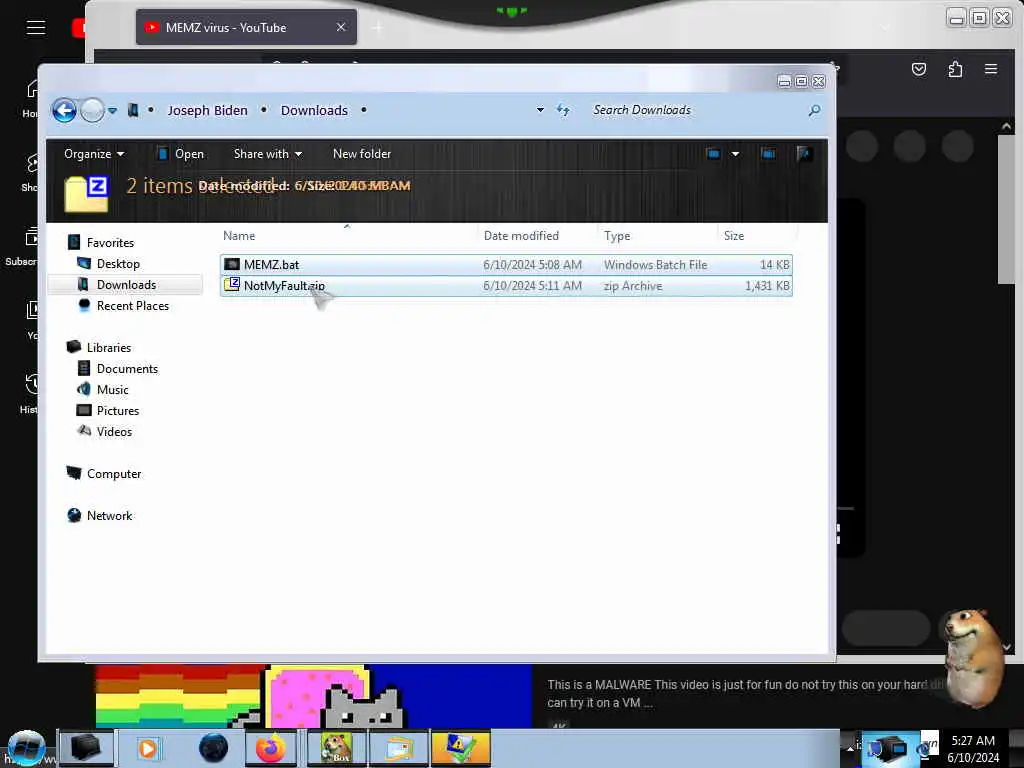Viewport: 1024px width, 768px height.
Task: Close the MEMZ virus YouTube tab
Action: tap(341, 27)
